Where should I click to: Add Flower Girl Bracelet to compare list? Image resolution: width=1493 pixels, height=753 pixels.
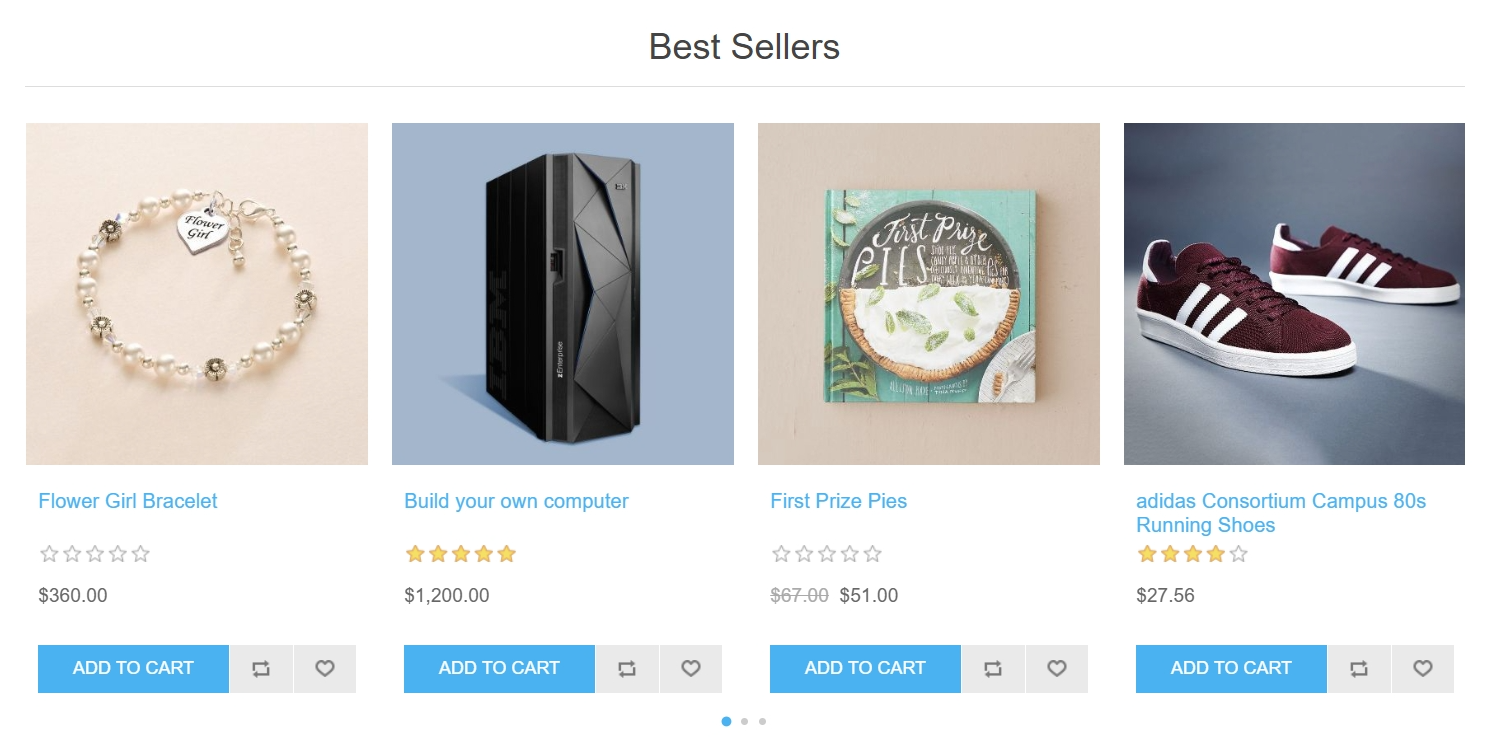click(261, 669)
